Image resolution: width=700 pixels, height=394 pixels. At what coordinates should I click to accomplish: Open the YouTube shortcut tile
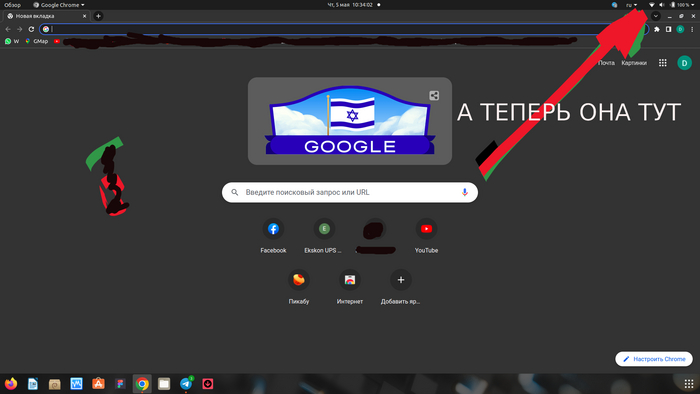point(426,236)
